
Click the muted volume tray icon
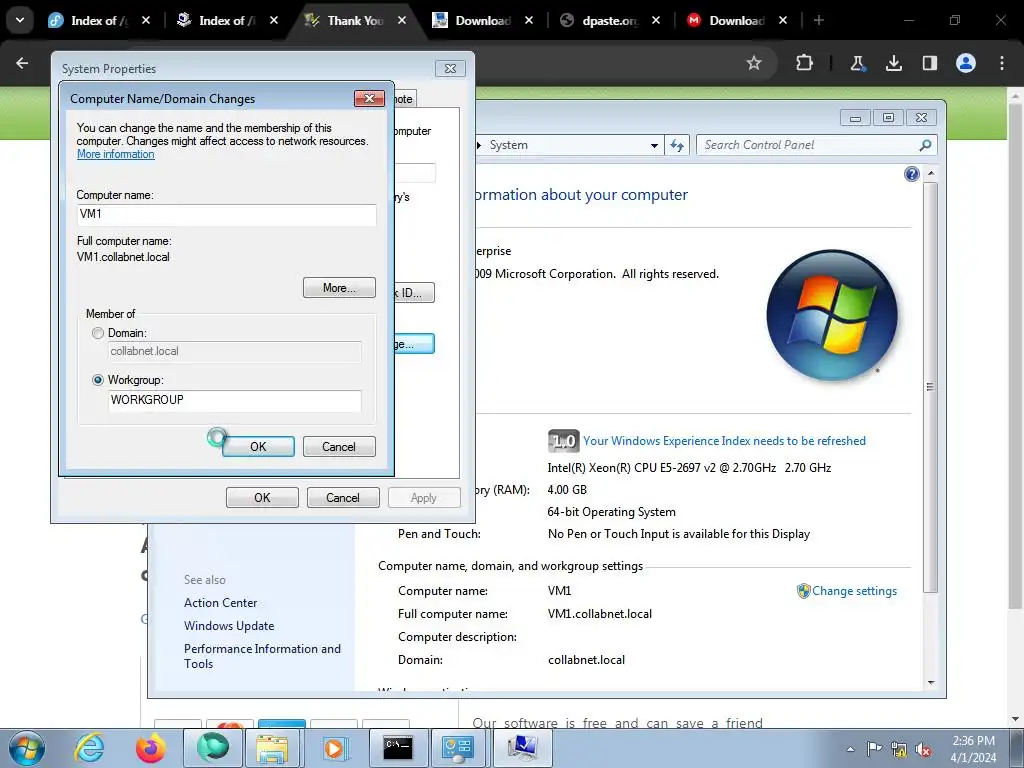923,749
